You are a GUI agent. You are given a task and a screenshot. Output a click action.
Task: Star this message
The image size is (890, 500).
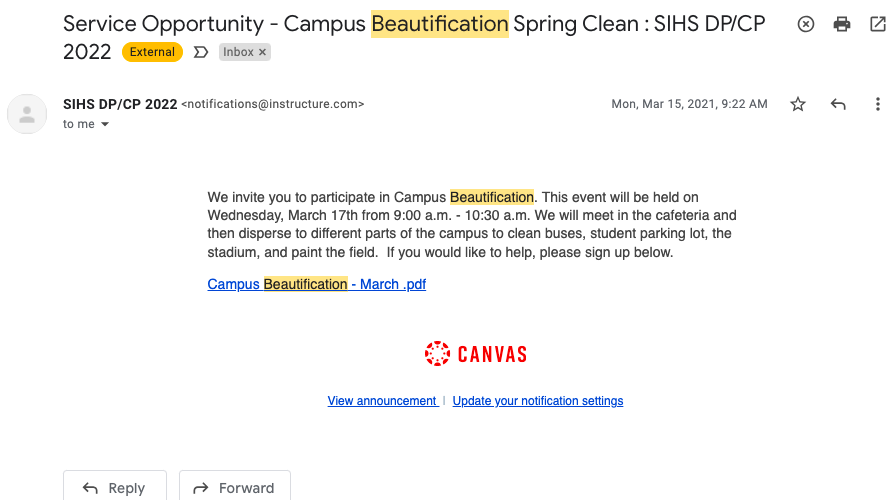click(798, 104)
